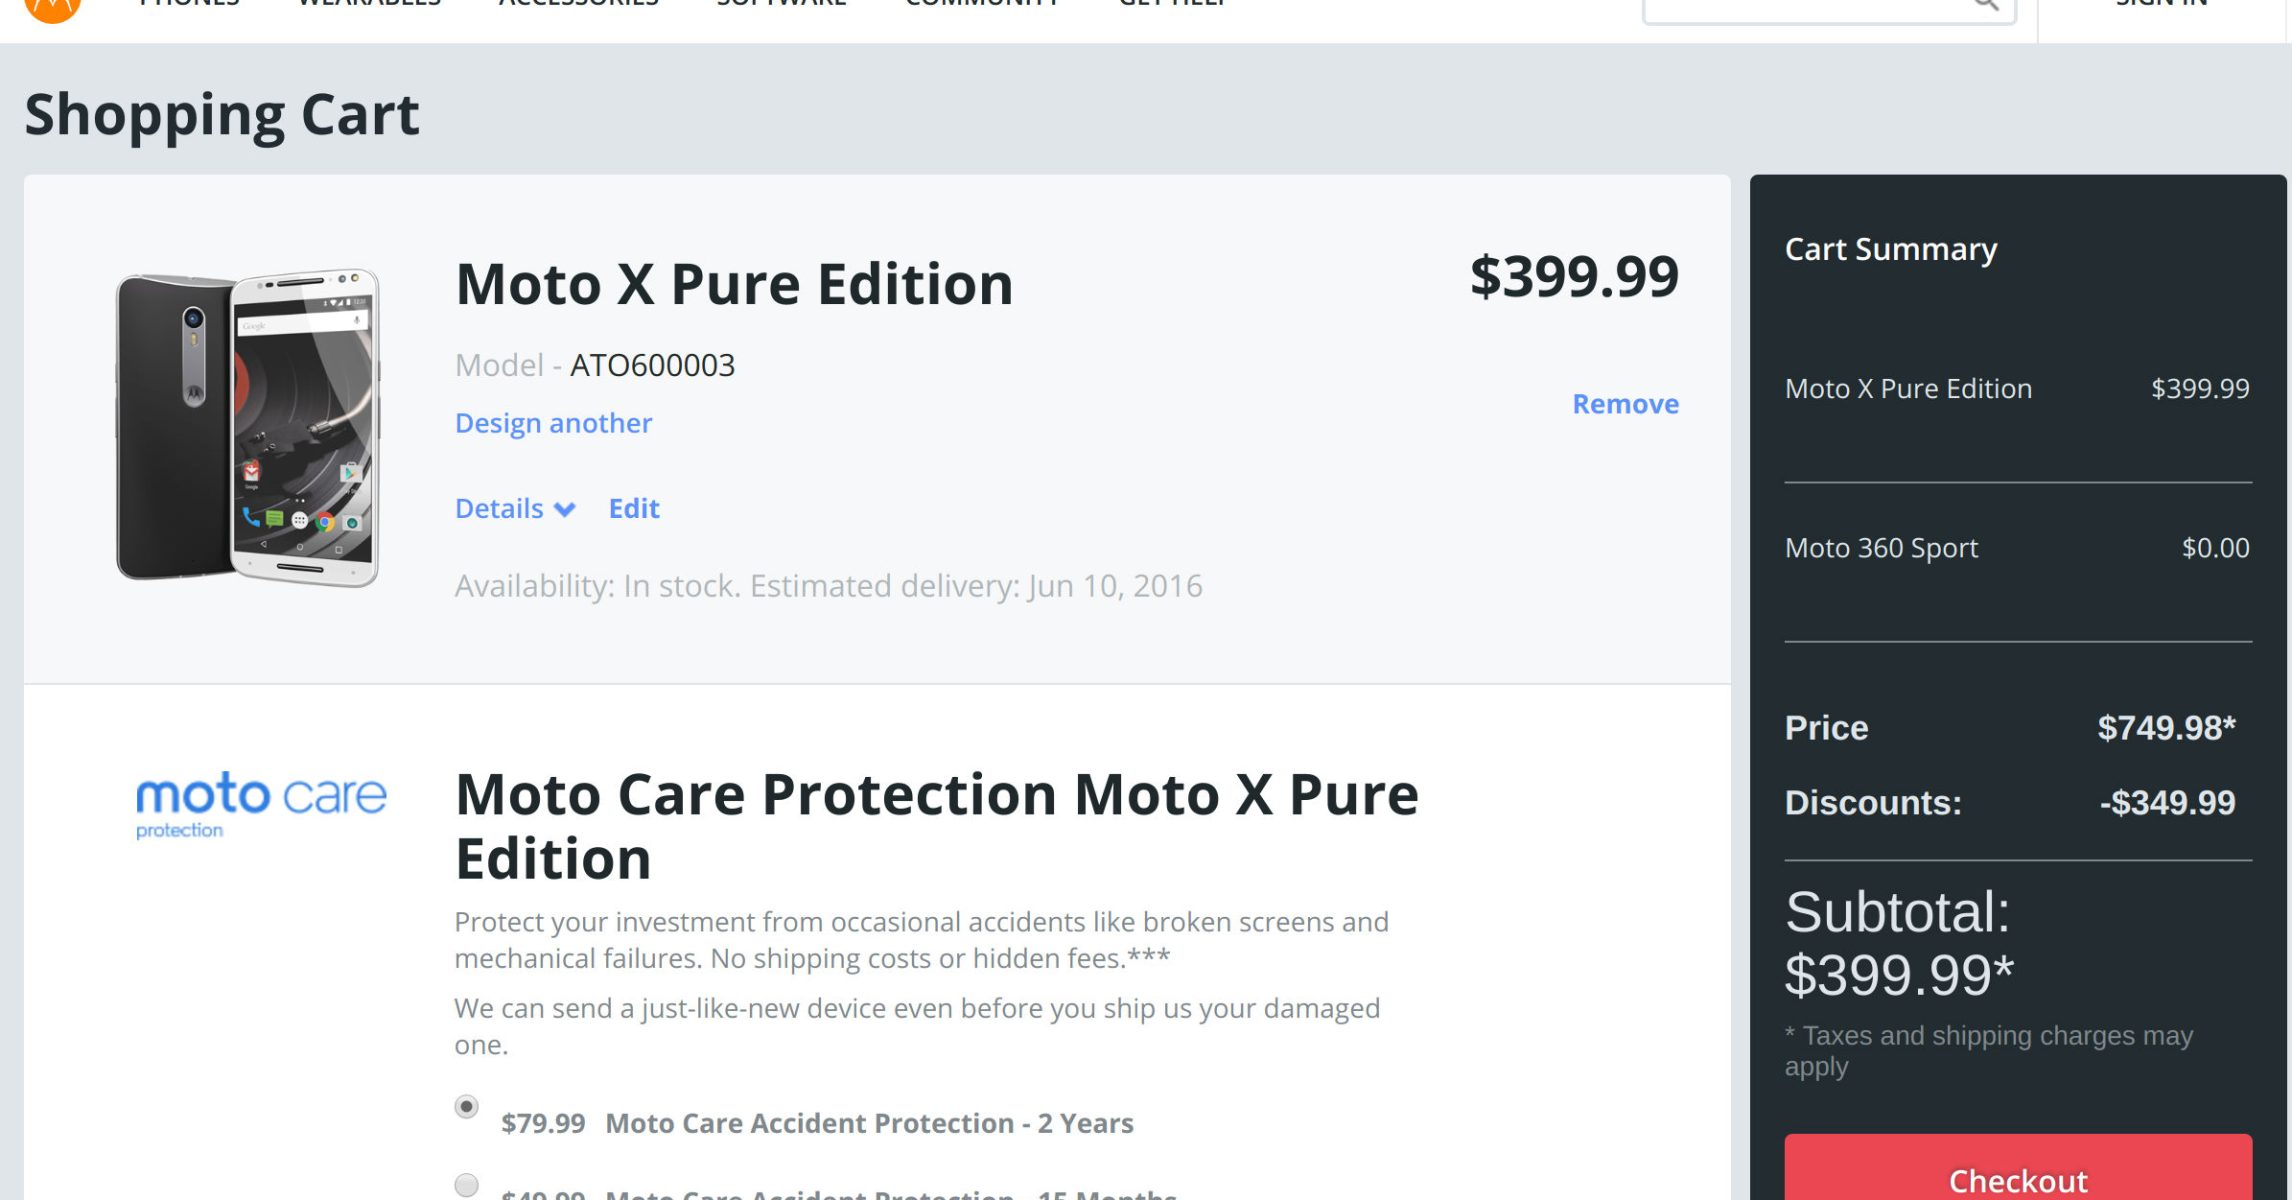The image size is (2292, 1200).
Task: Select $79.99 Accident Protection 2 Years option
Action: click(466, 1107)
